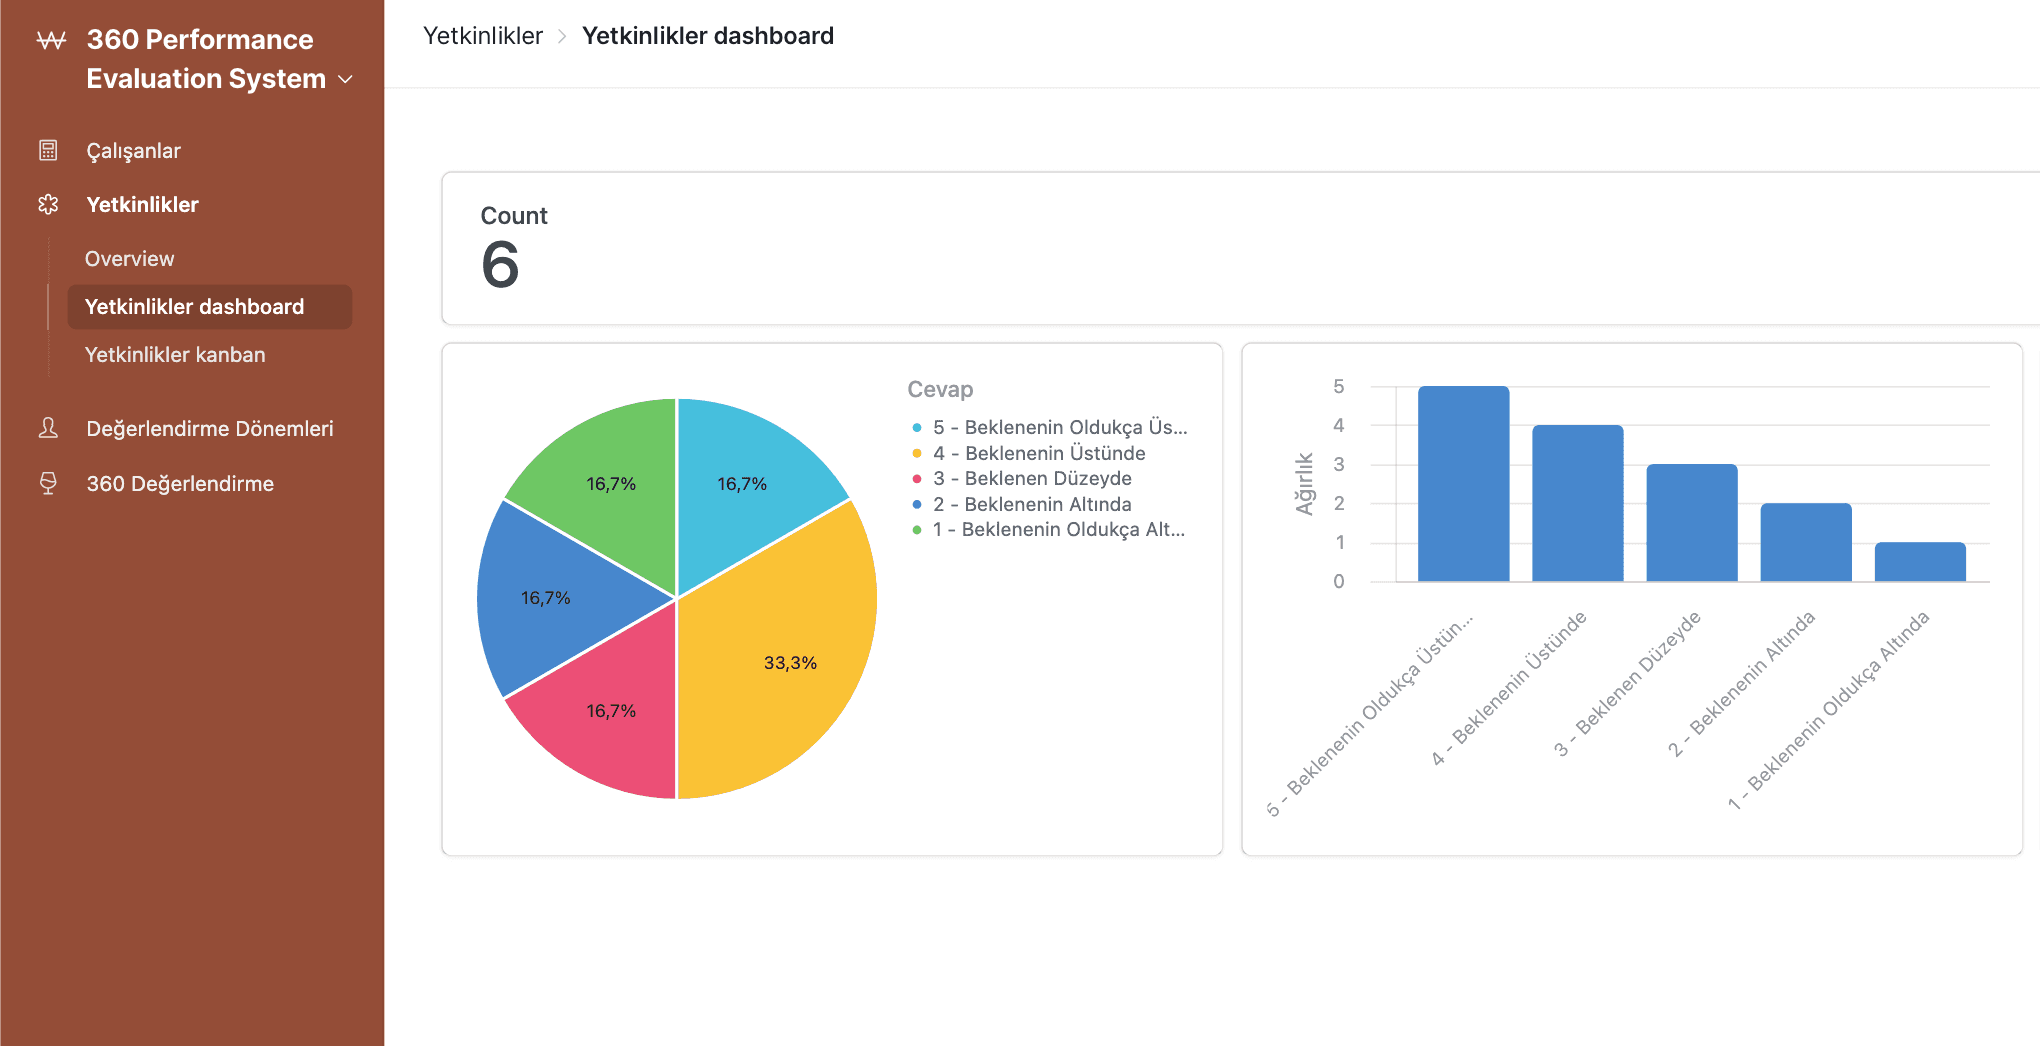Click x-axis label 4 - Beklenenin Üstünde
The width and height of the screenshot is (2040, 1046).
[x=1510, y=689]
